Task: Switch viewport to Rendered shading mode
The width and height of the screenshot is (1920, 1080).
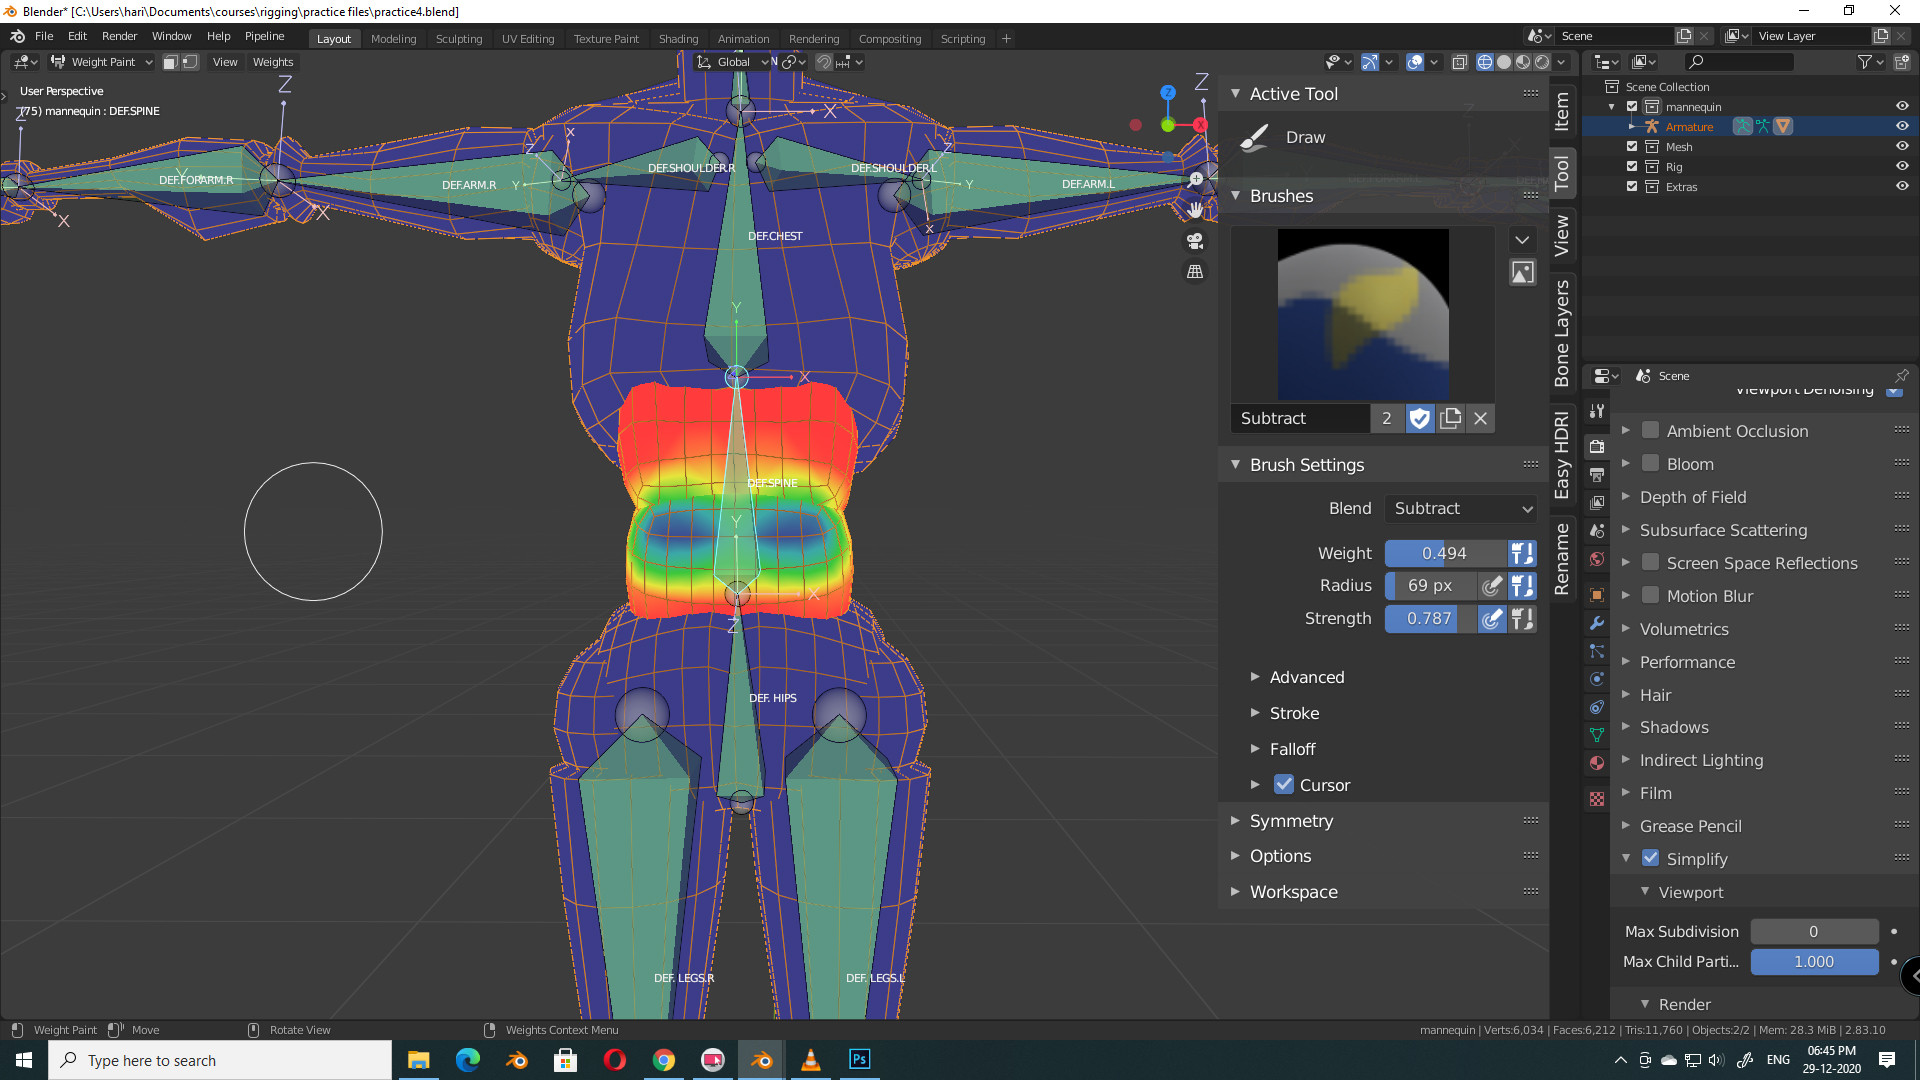Action: coord(1541,61)
